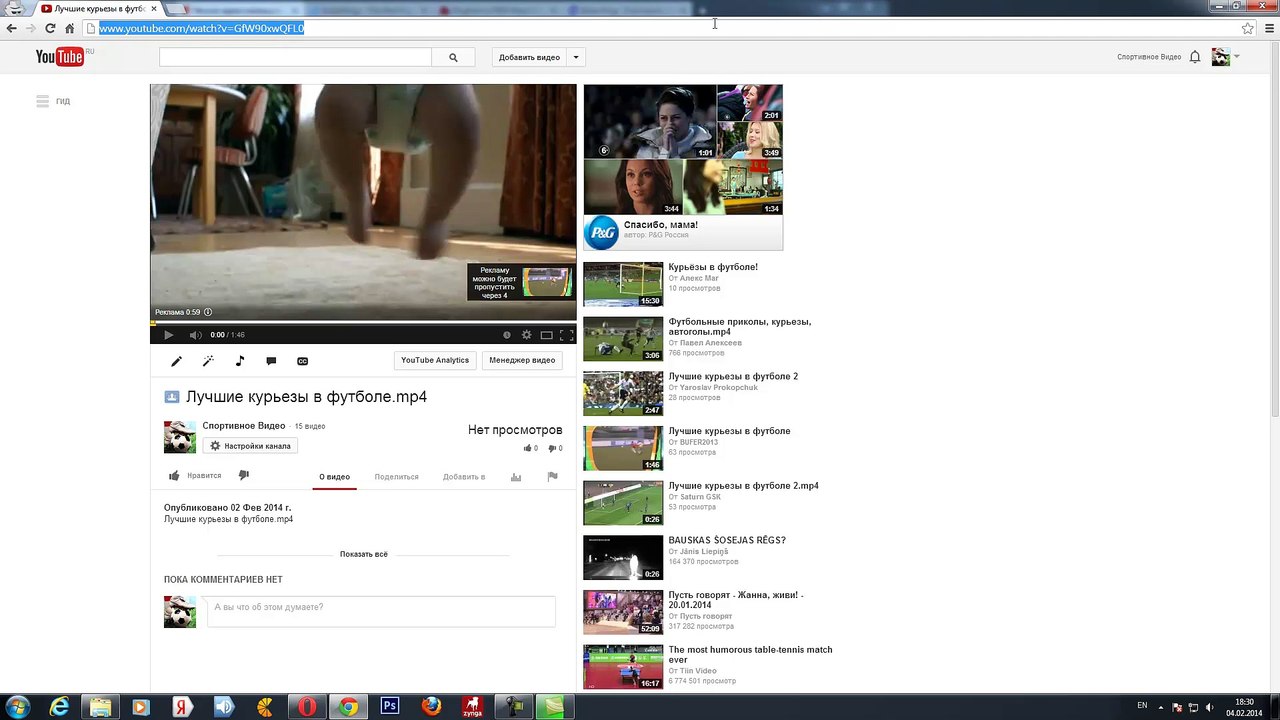Select the О видео tab
Screen dimensions: 1280x720
tap(334, 477)
